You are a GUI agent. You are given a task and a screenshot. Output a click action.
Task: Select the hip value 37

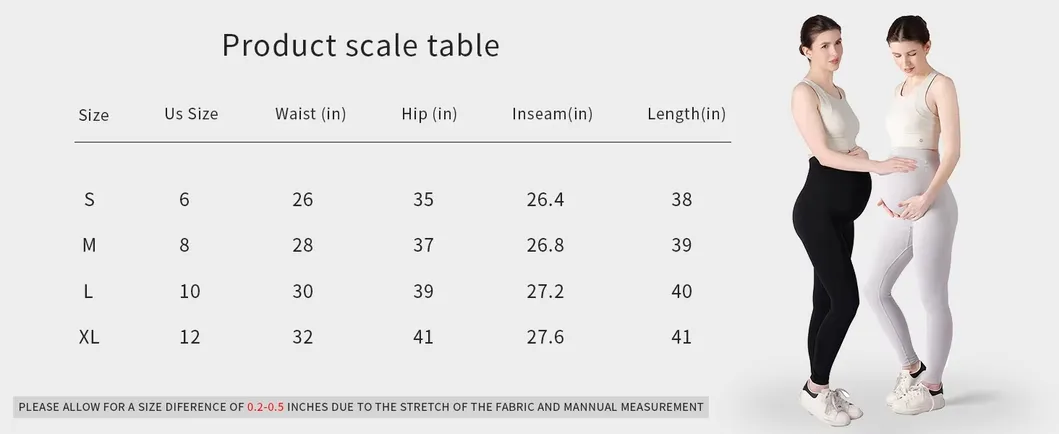pyautogui.click(x=423, y=245)
